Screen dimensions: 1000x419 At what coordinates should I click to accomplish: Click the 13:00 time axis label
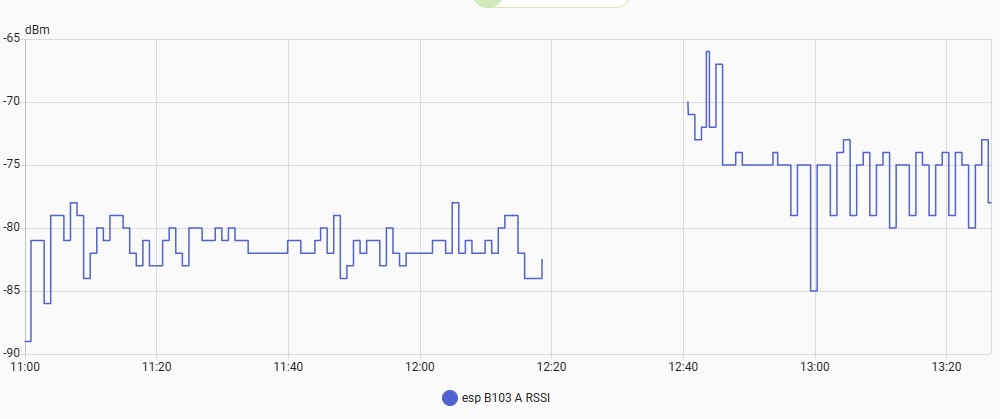point(815,366)
